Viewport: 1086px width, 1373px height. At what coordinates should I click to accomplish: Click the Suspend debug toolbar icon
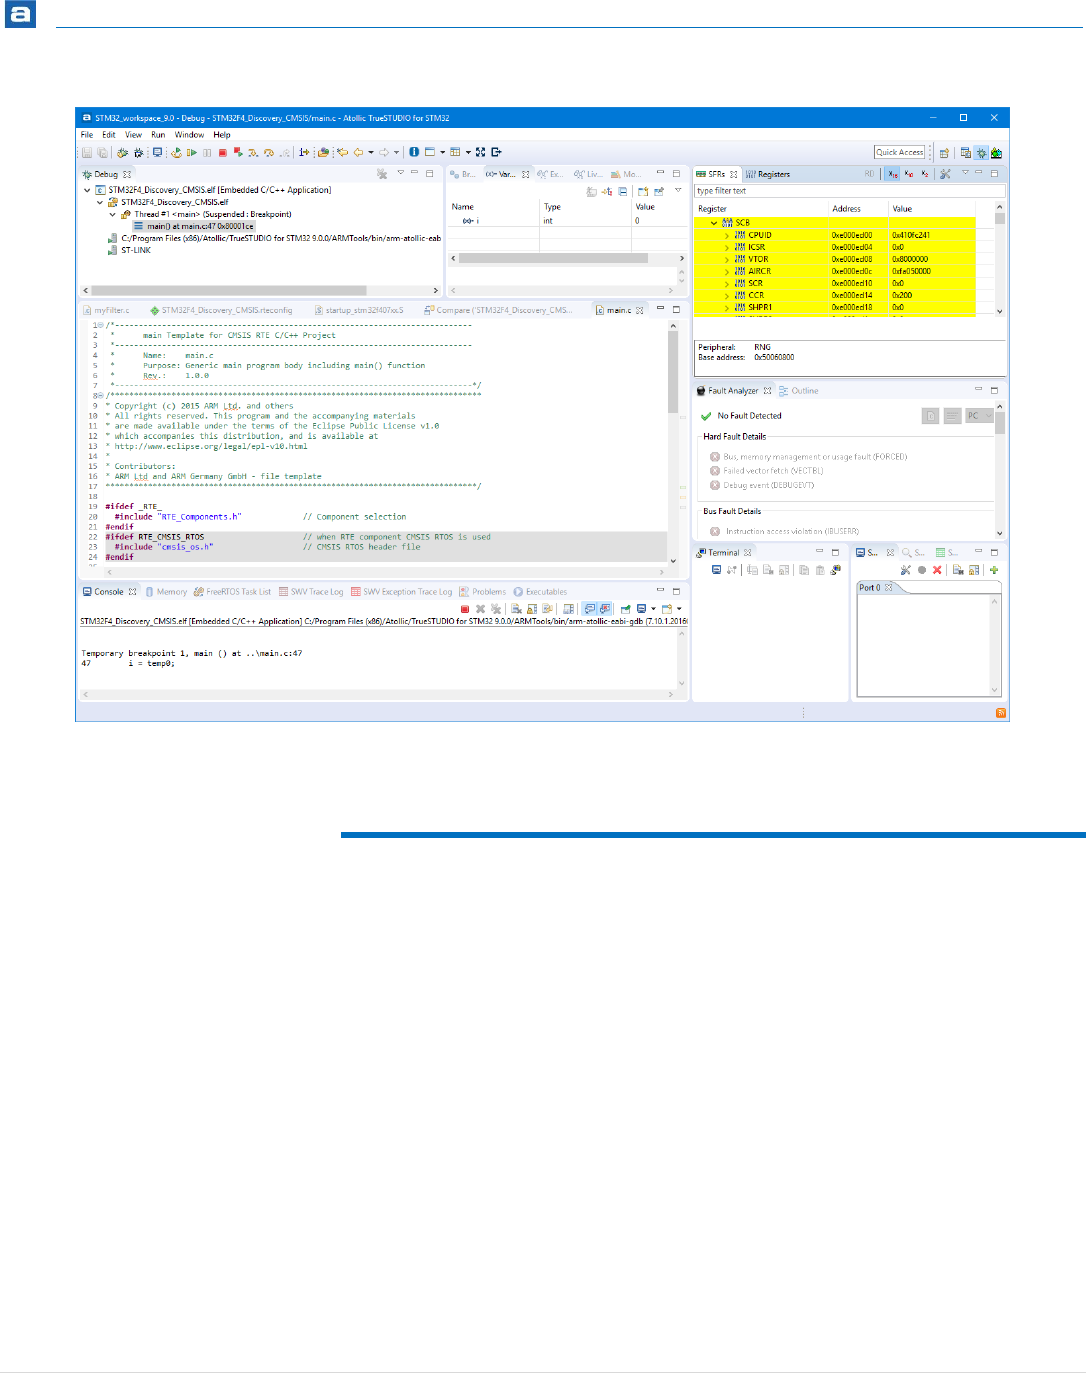pos(207,152)
